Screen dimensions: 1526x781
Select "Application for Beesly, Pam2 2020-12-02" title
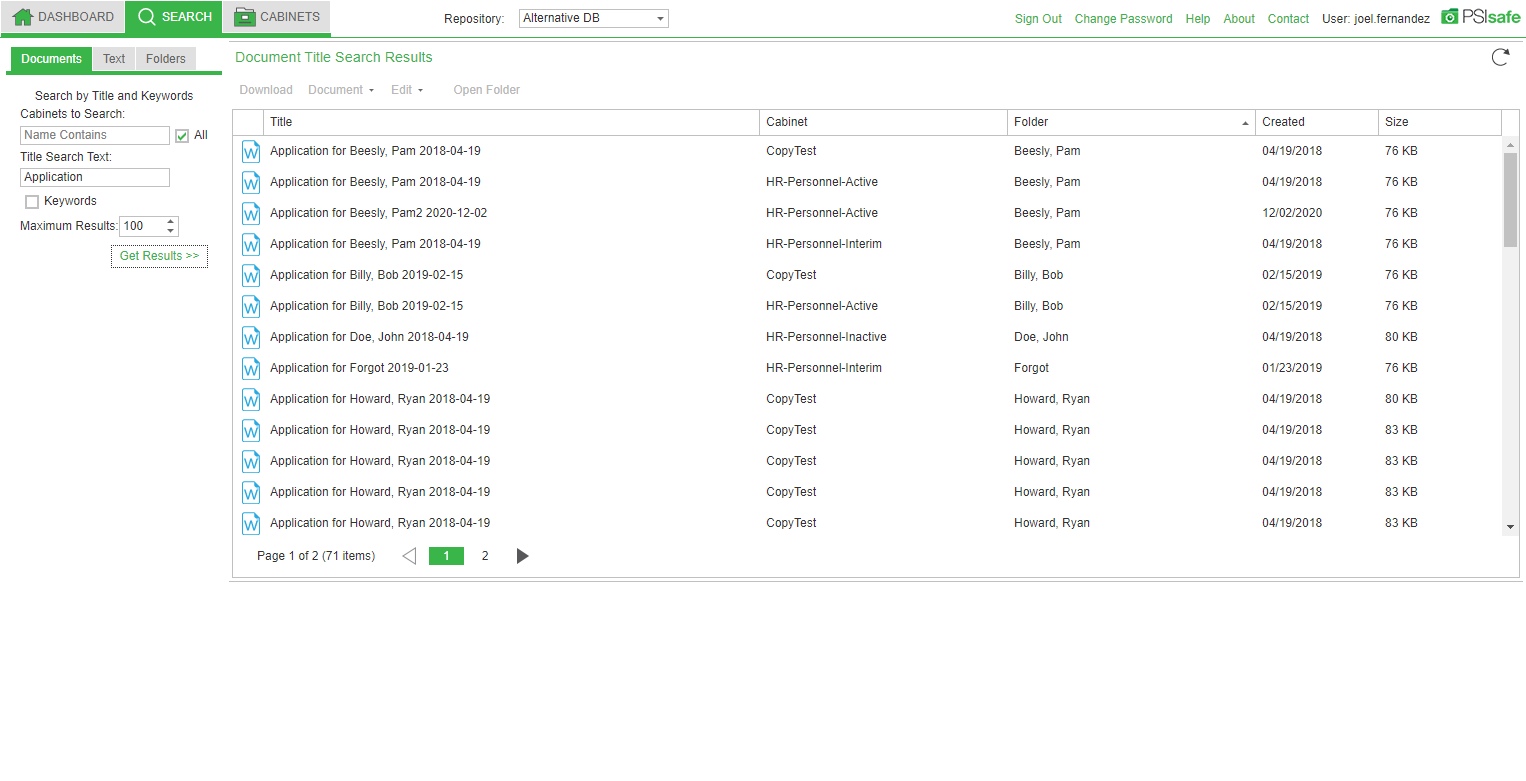(x=378, y=213)
